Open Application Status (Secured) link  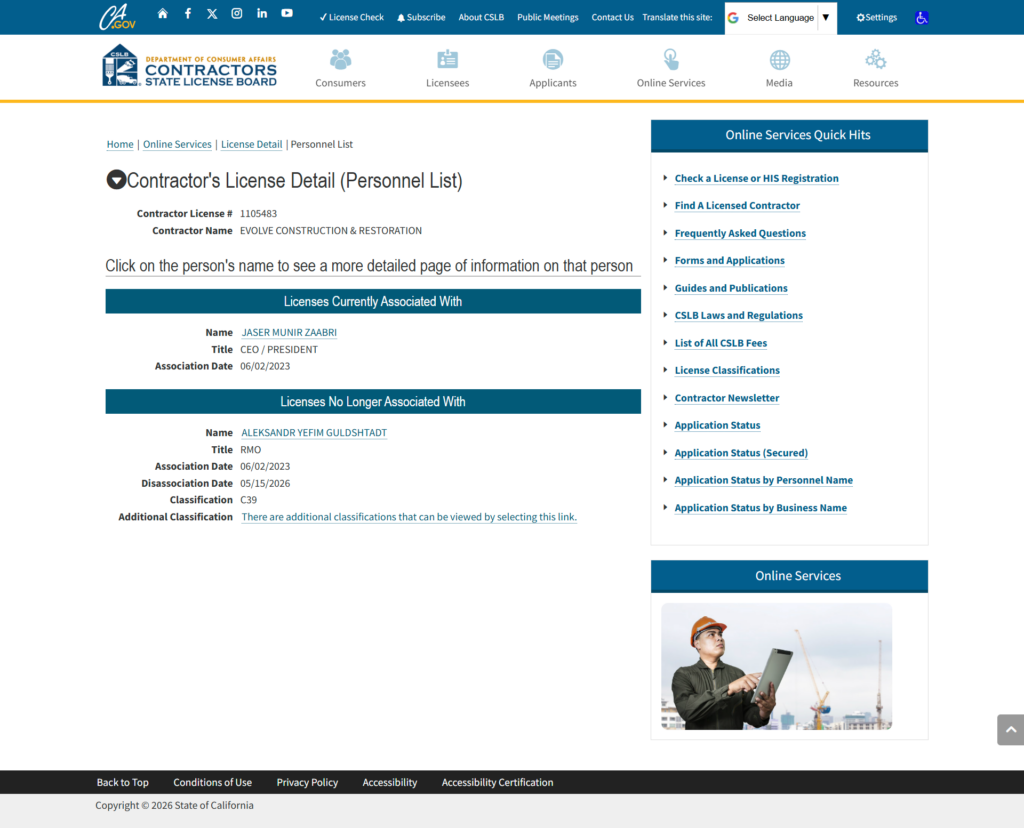tap(741, 453)
